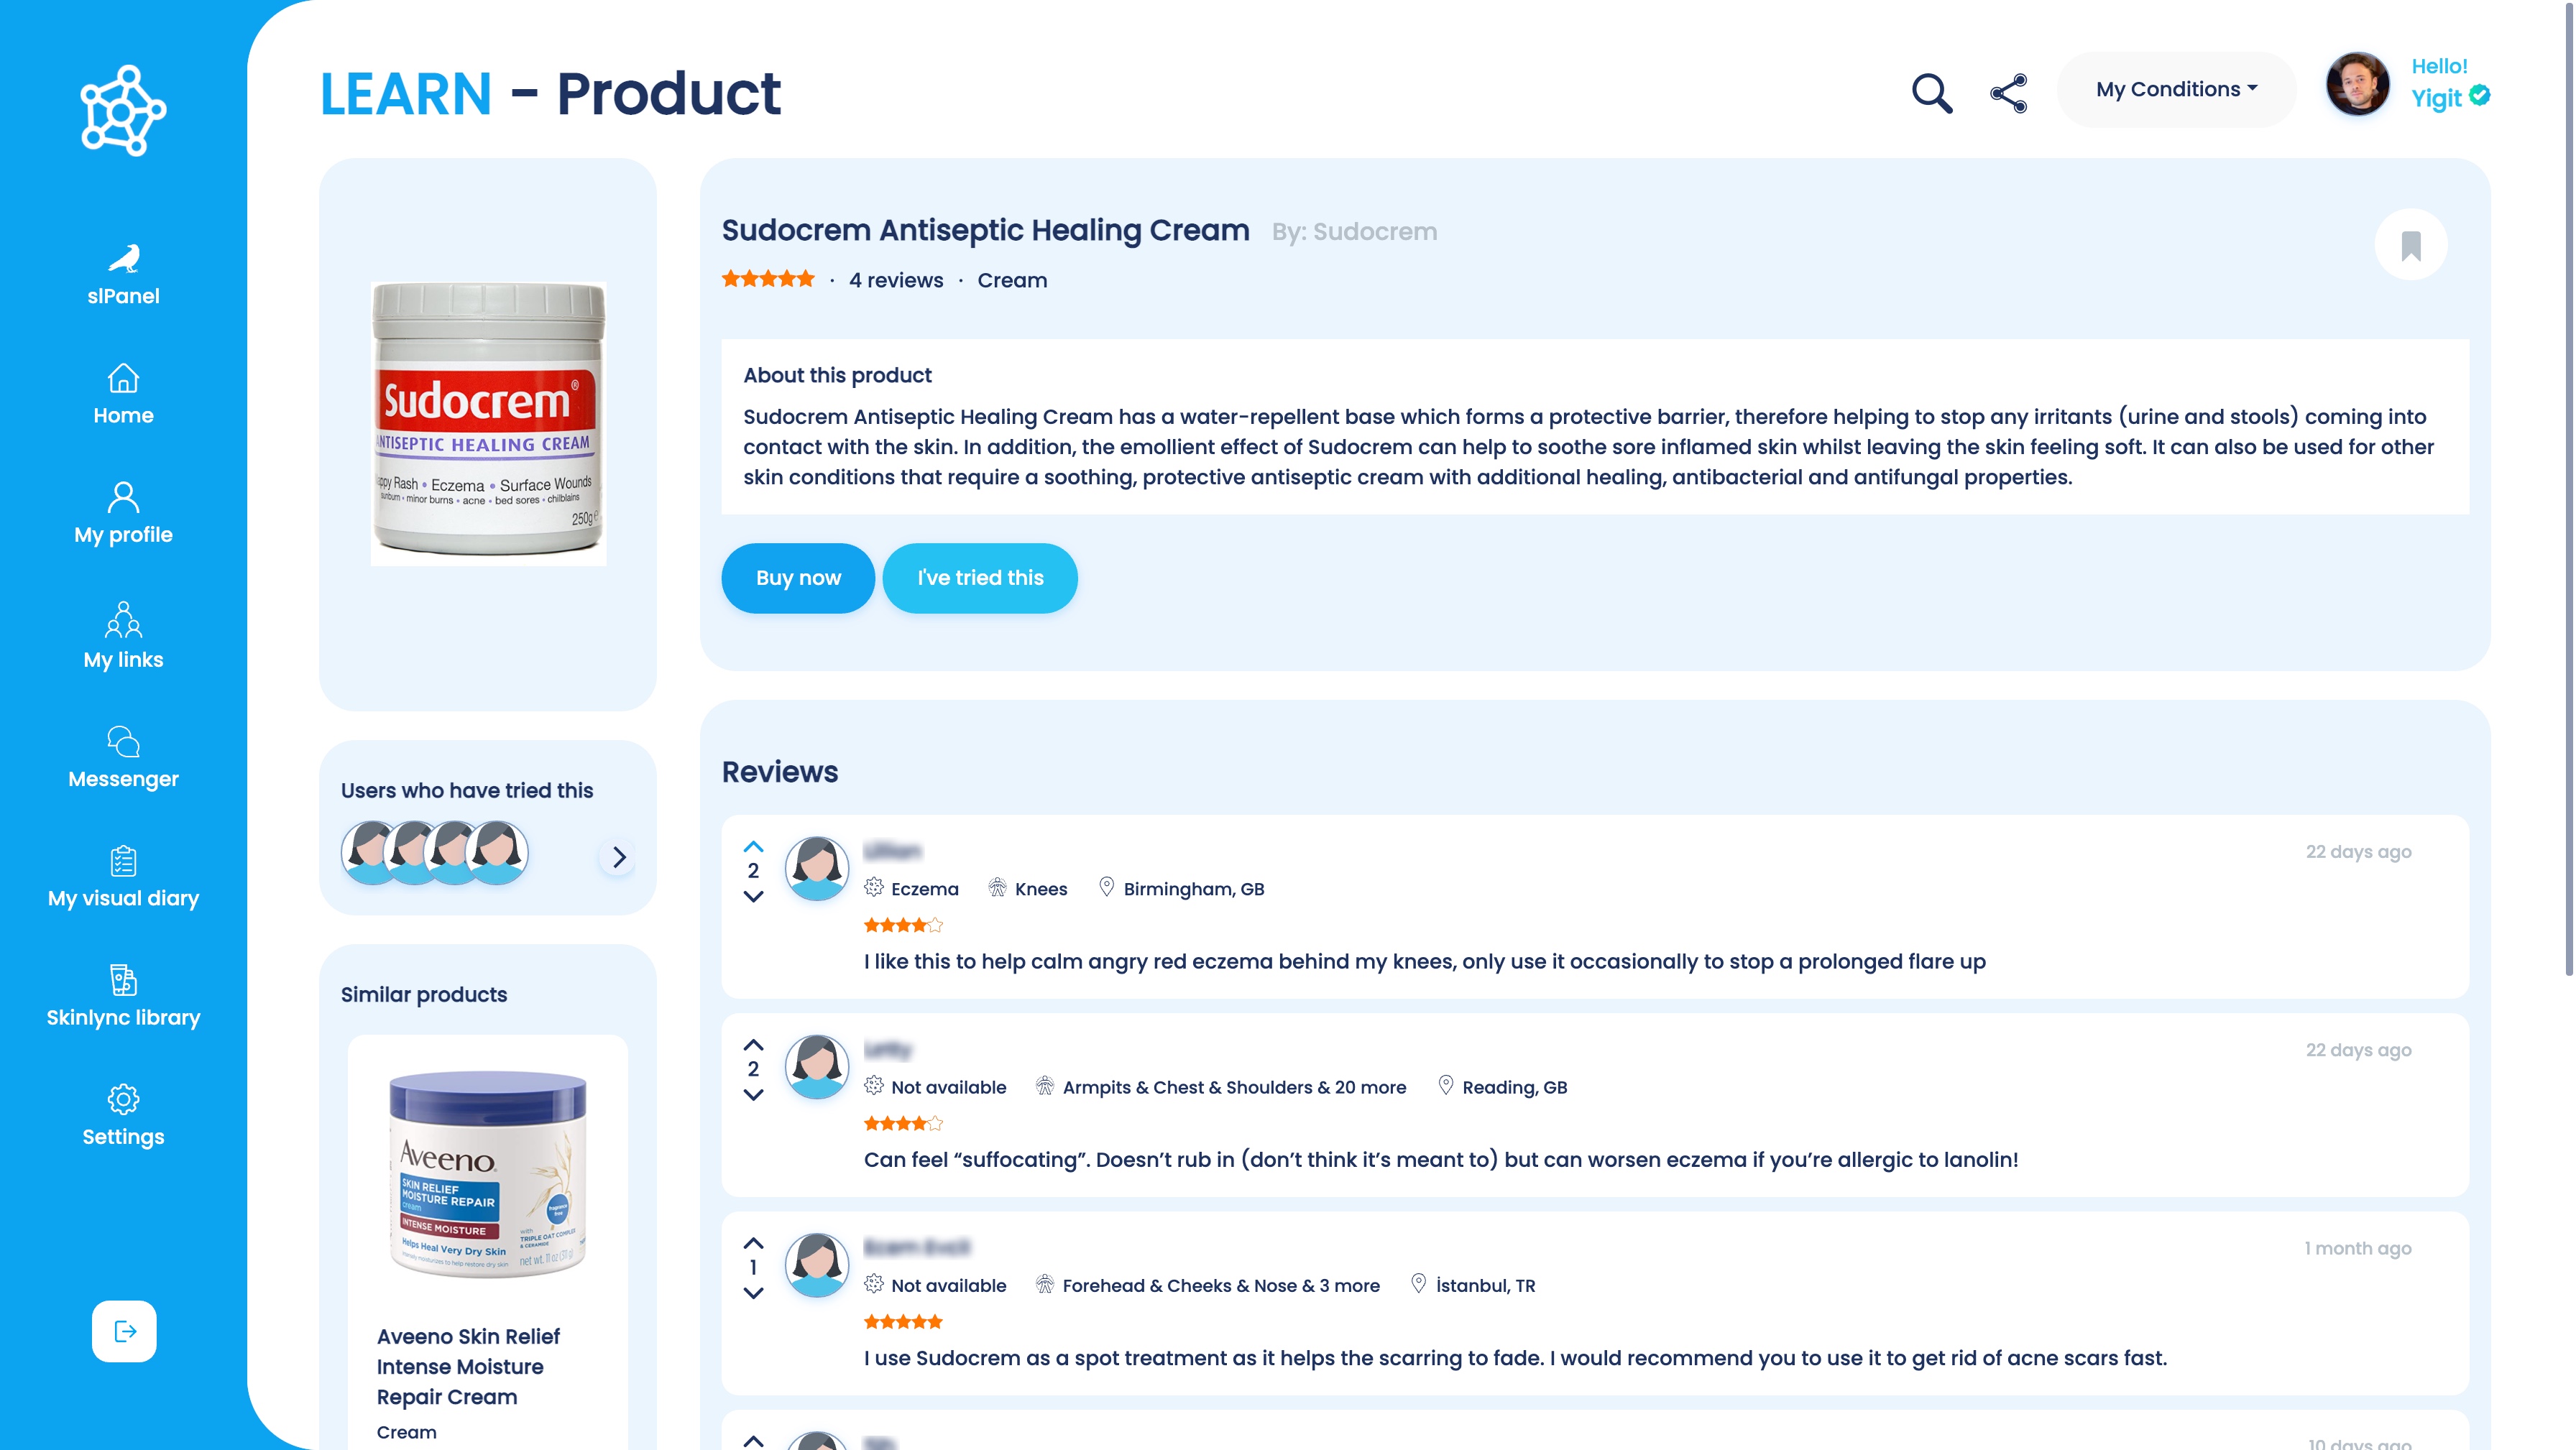This screenshot has width=2576, height=1450.
Task: Open slPanel from sidebar
Action: (123, 275)
